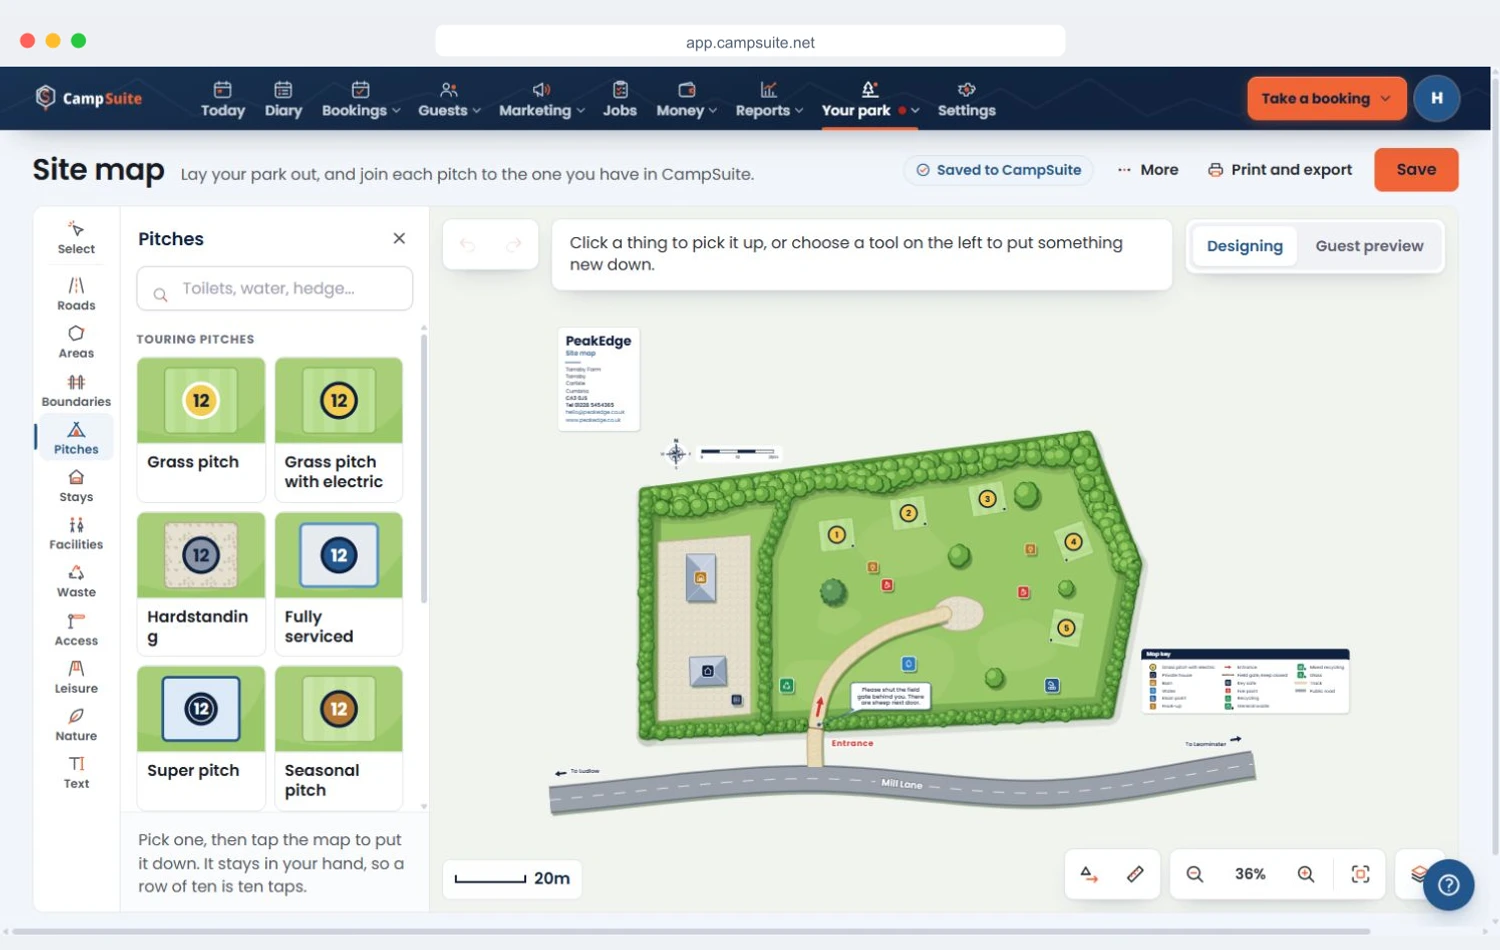The width and height of the screenshot is (1500, 950).
Task: Open the Boundaries tool
Action: tap(76, 390)
